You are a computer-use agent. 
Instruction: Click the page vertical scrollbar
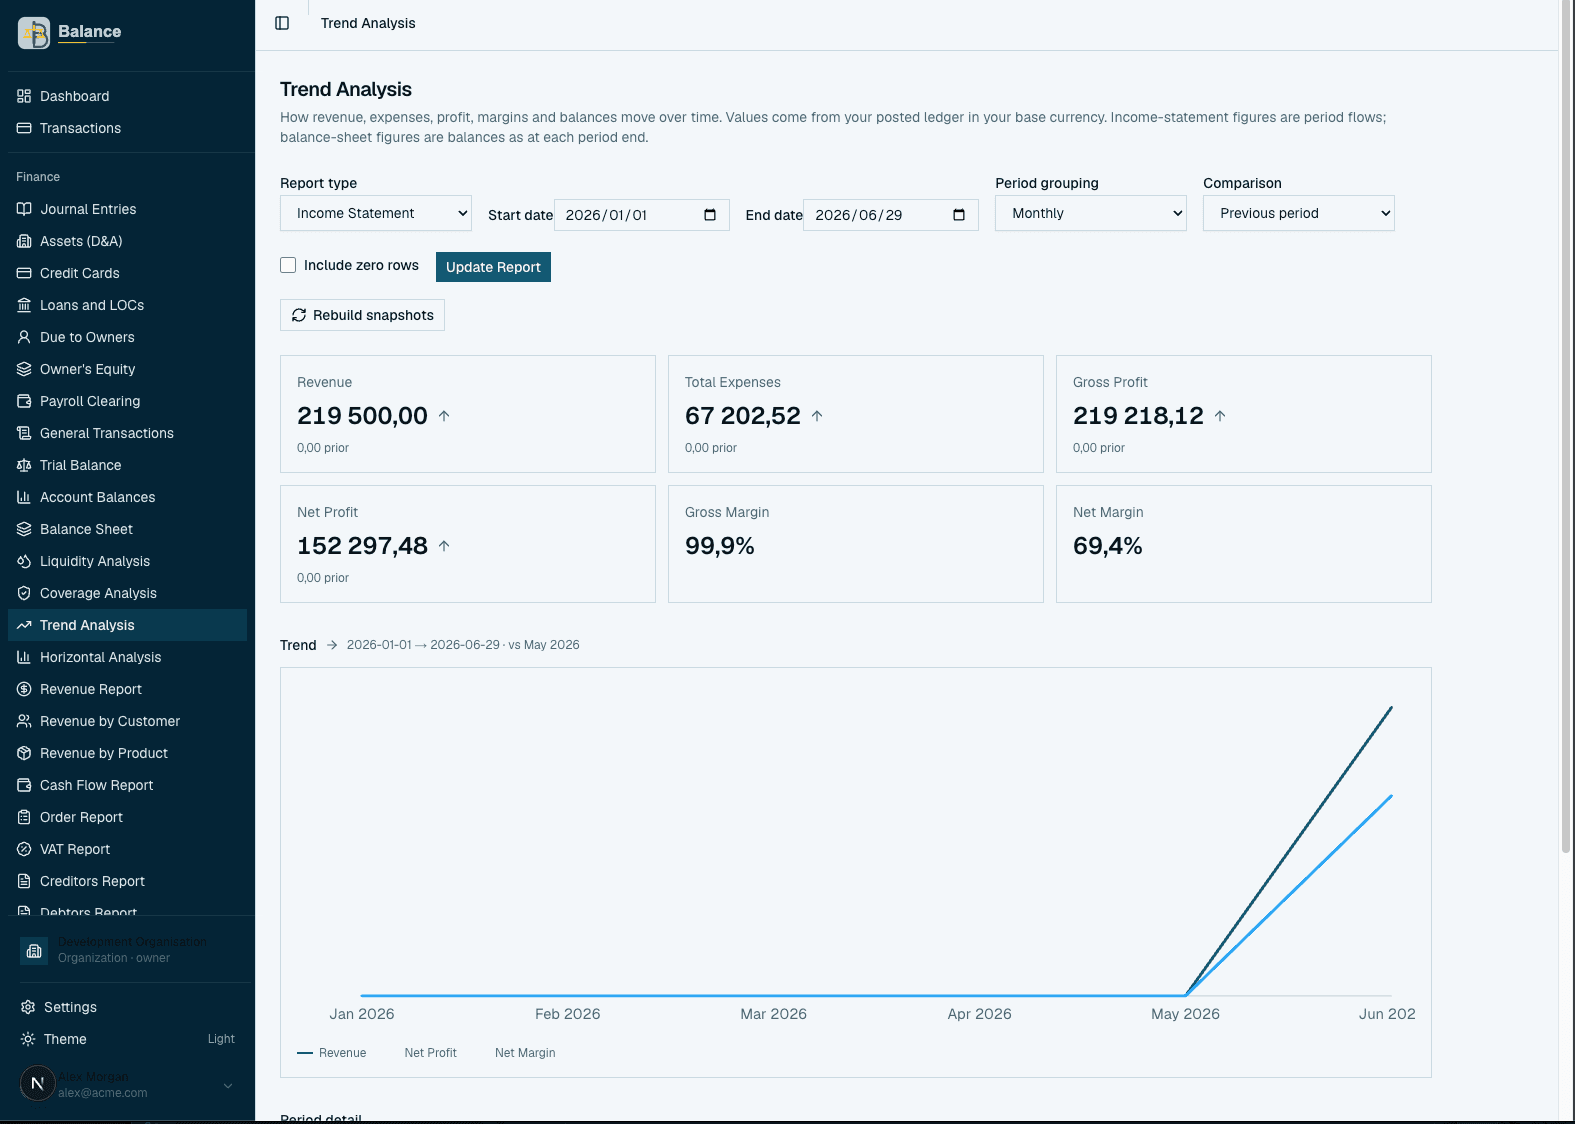[1566, 425]
